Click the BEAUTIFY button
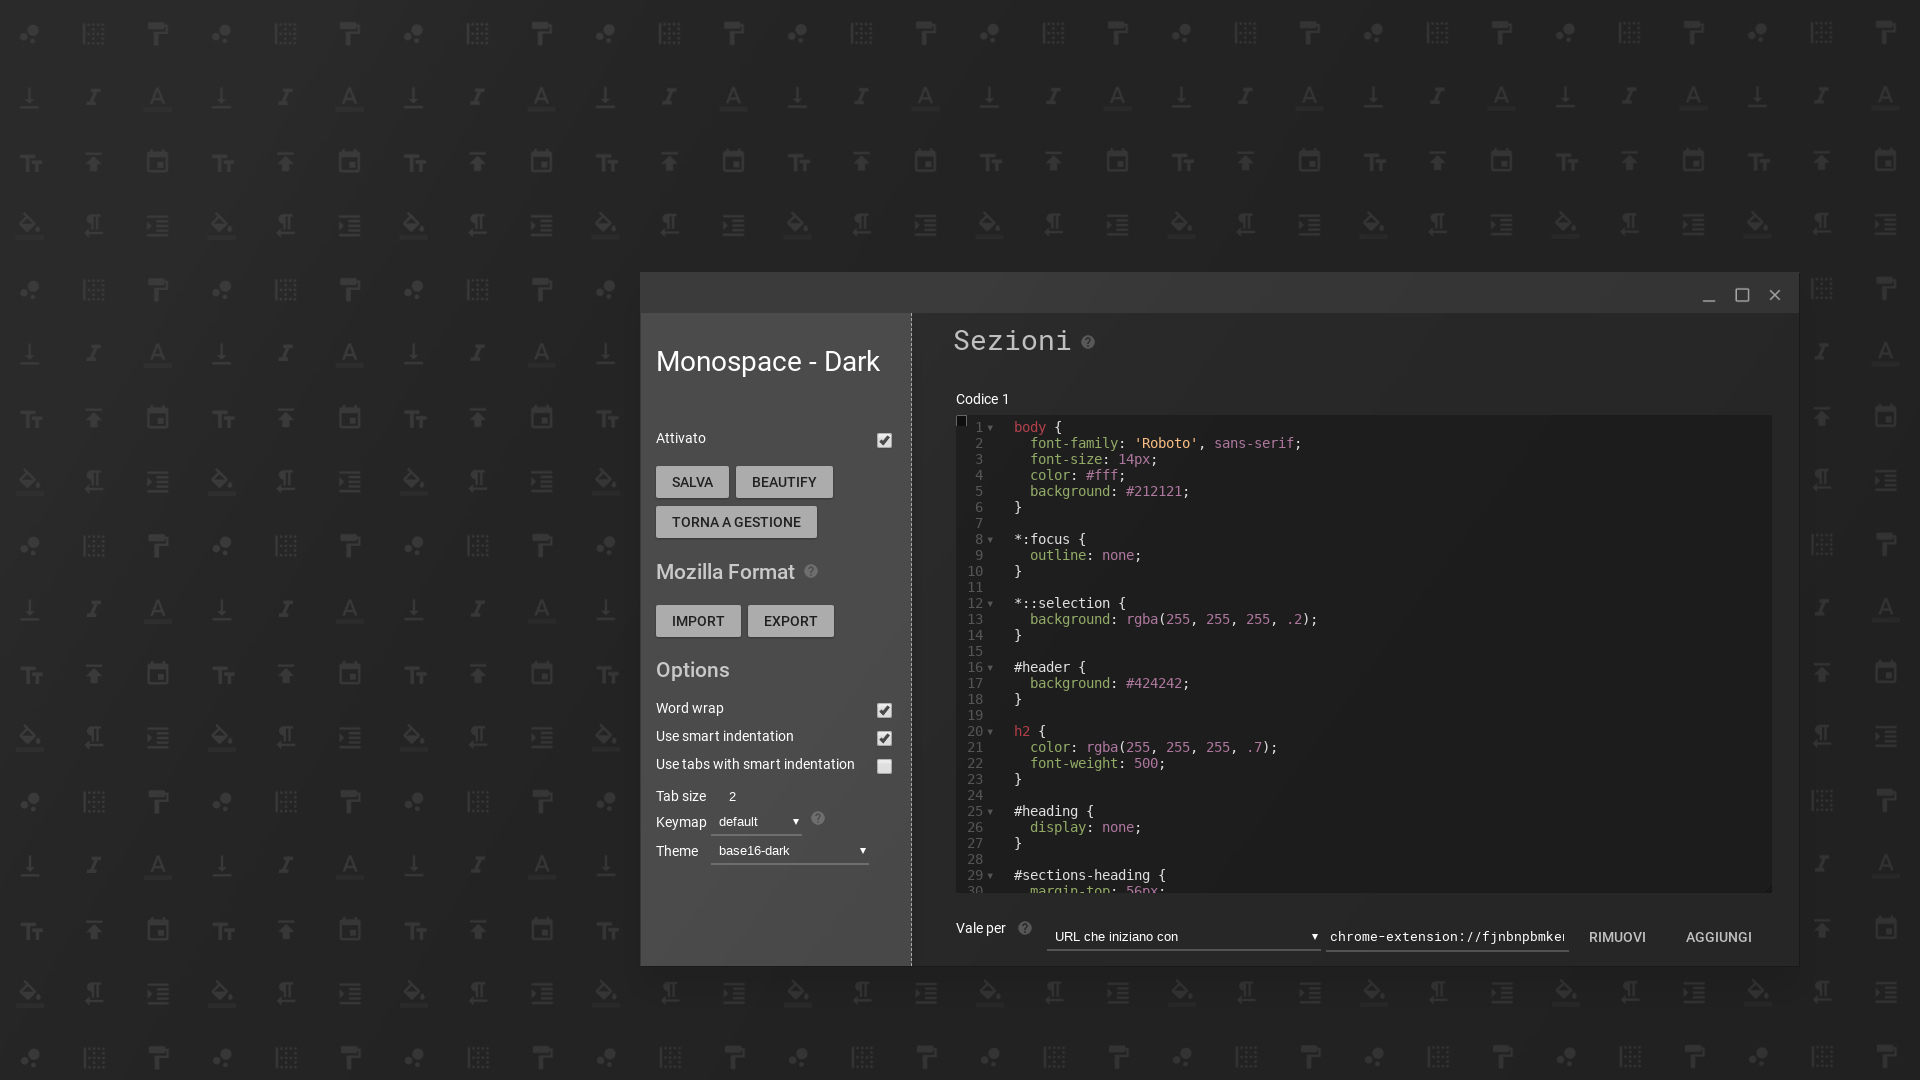Screen dimensions: 1920x1080 (x=784, y=481)
